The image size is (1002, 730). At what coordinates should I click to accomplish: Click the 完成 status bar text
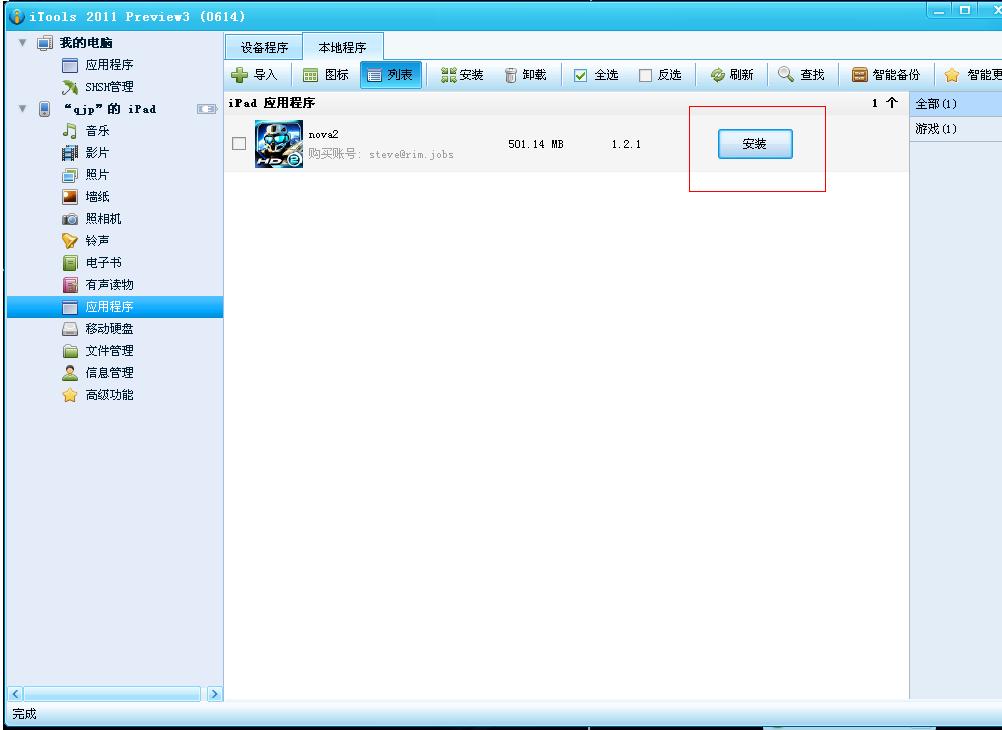click(x=24, y=714)
